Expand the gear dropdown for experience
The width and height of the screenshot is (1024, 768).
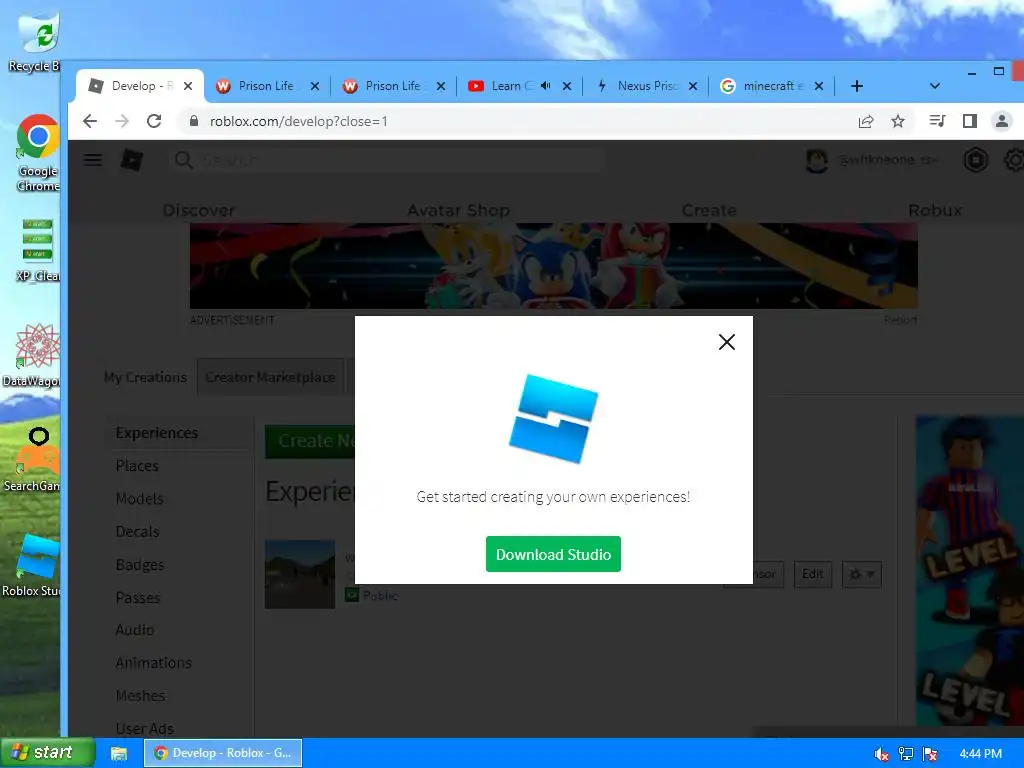[x=861, y=574]
